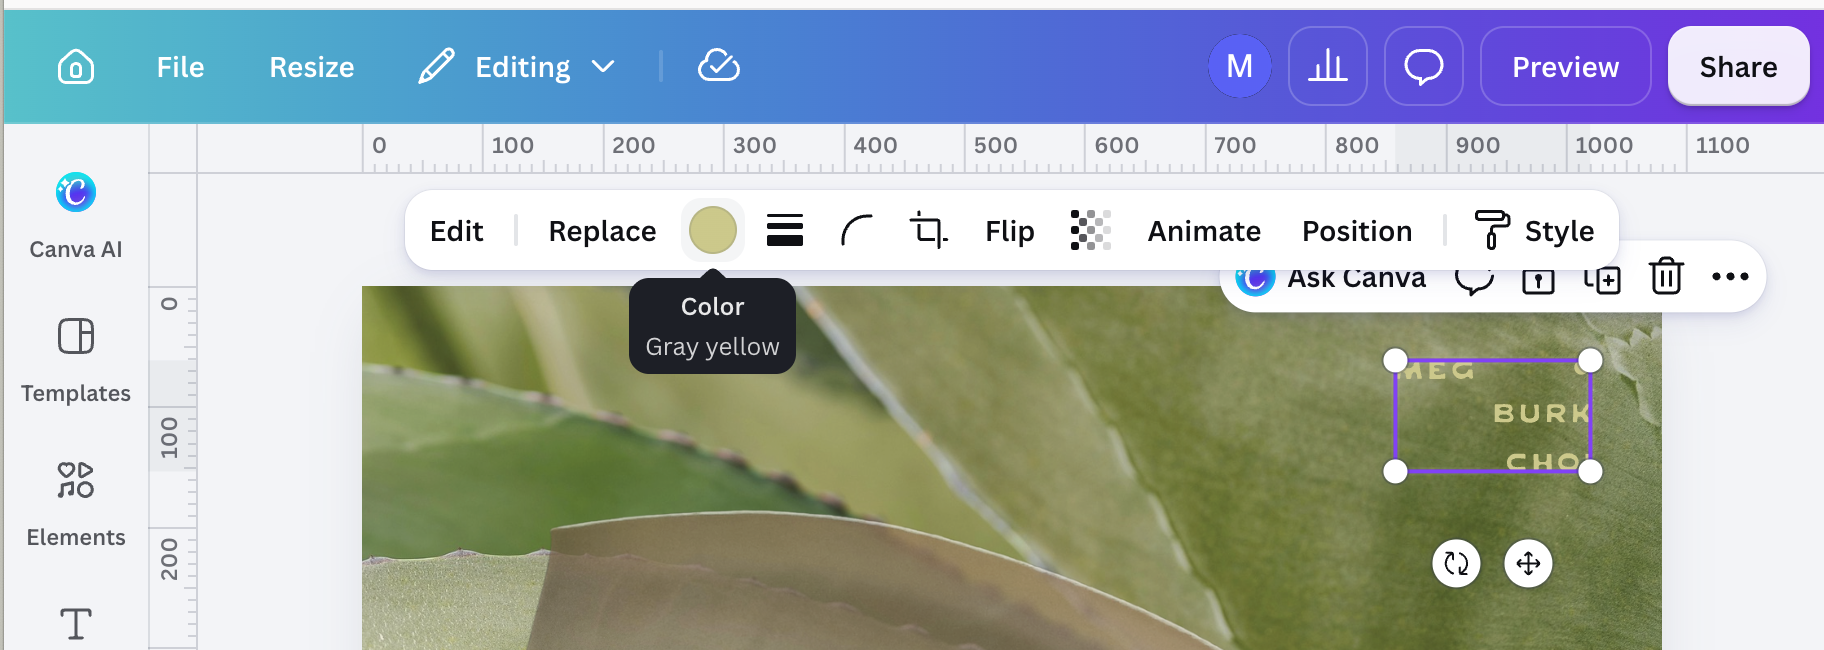Viewport: 1824px width, 650px height.
Task: Open the border weight lines icon
Action: click(785, 230)
